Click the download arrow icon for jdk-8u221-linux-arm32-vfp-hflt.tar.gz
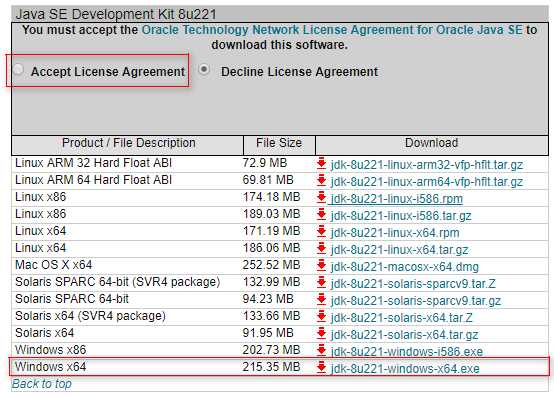This screenshot has width=554, height=398. pos(321,163)
